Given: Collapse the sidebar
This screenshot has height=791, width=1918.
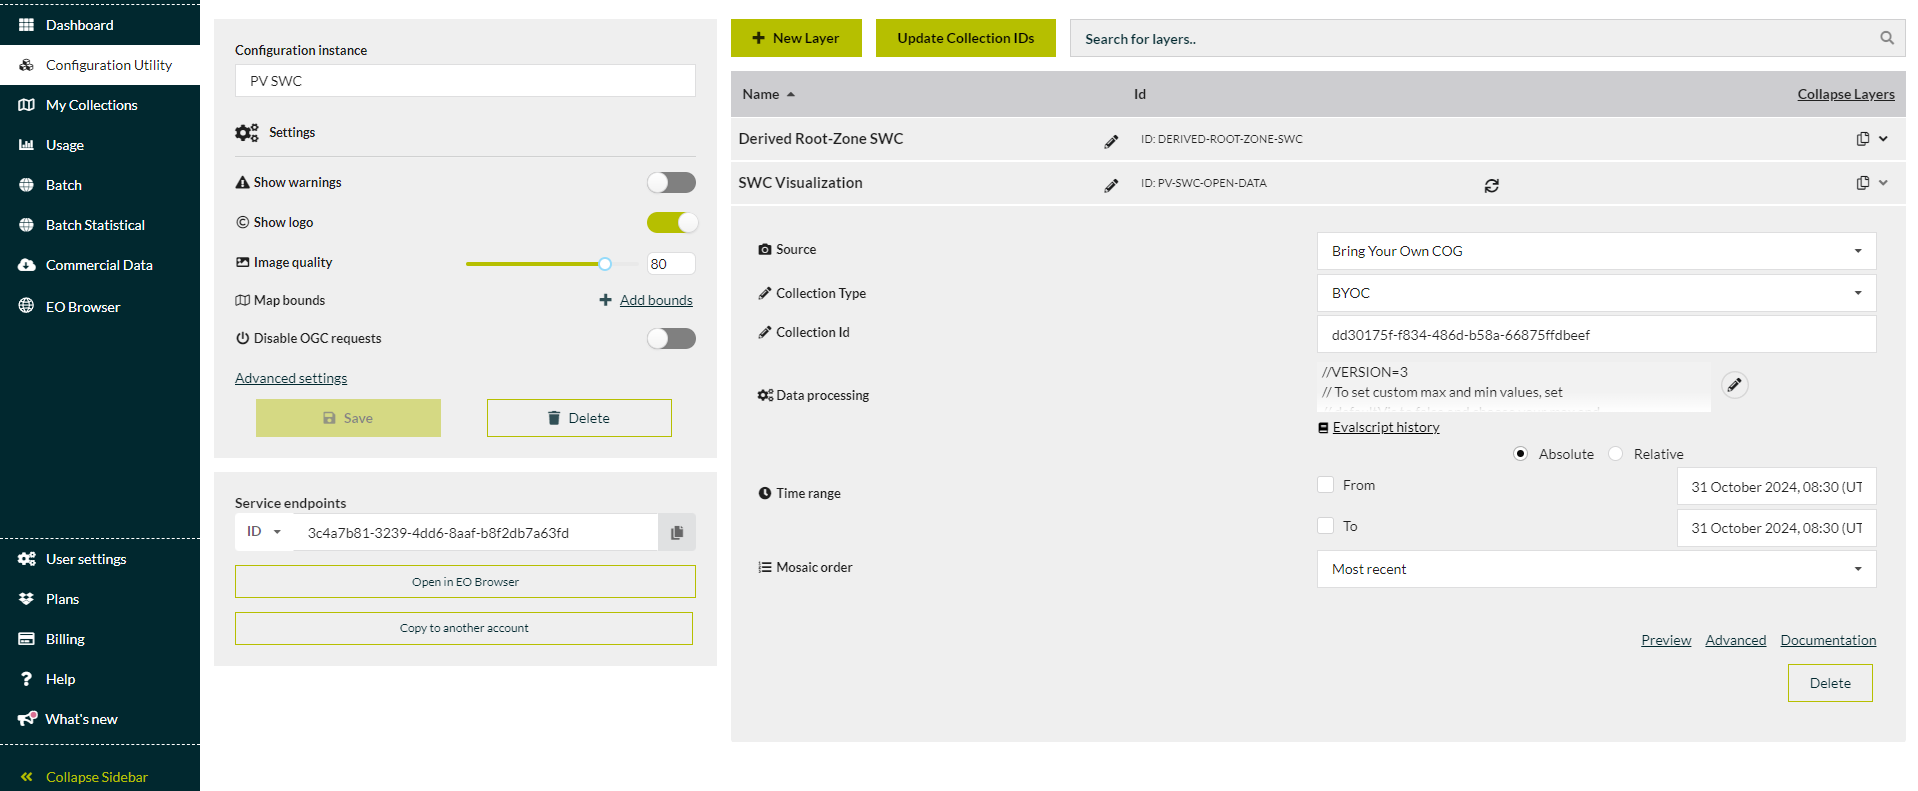Looking at the screenshot, I should 84,777.
